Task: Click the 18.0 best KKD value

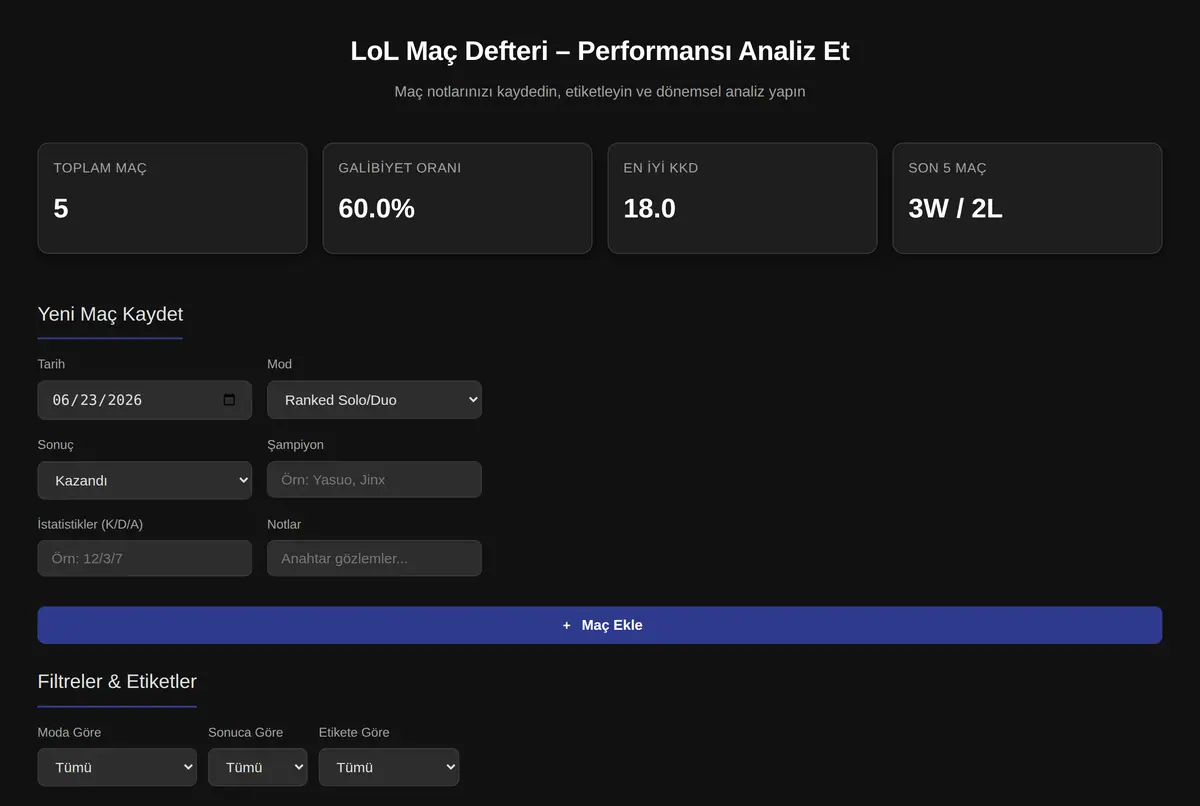Action: (x=649, y=208)
